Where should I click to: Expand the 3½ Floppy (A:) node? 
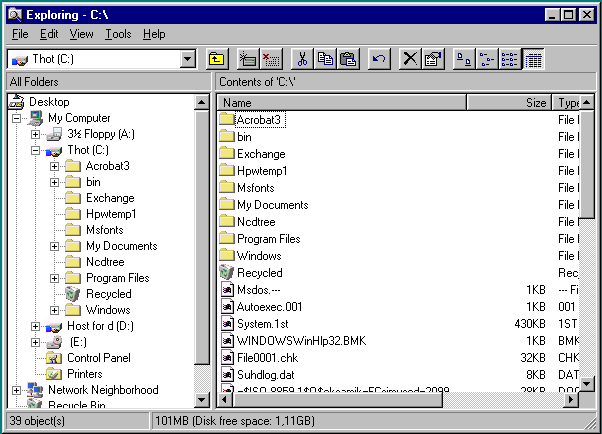pos(35,134)
